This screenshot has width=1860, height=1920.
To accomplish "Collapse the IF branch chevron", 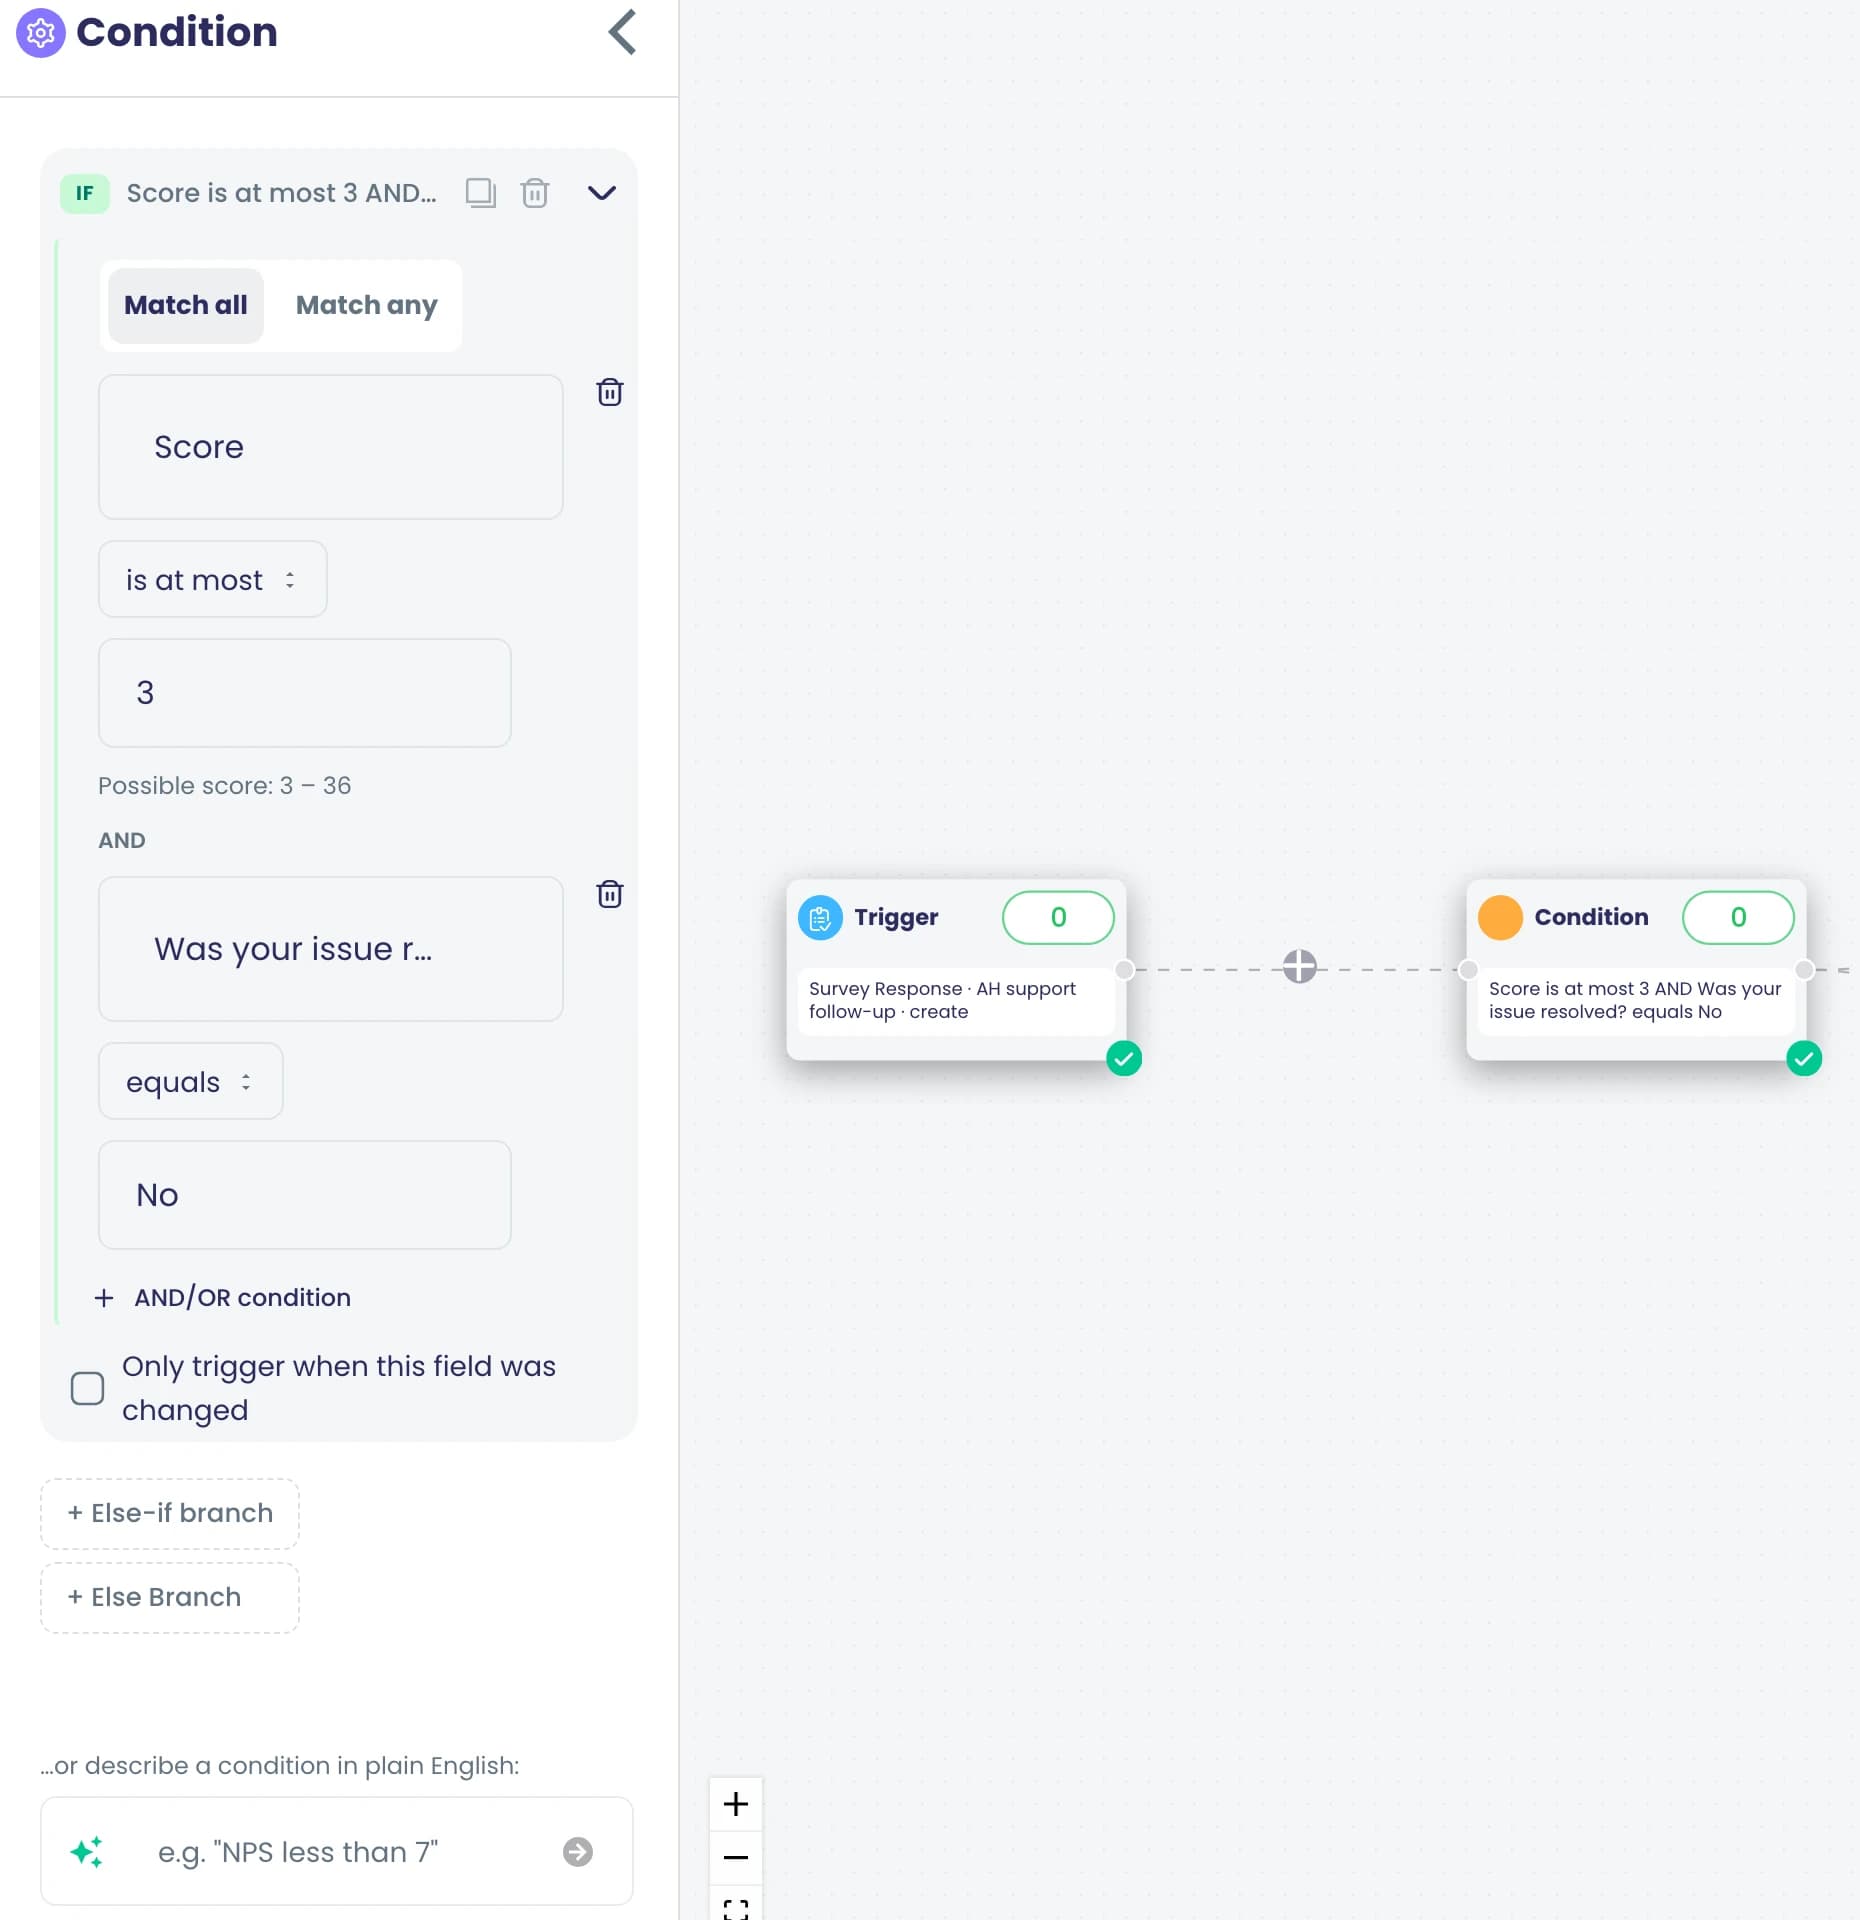I will coord(601,192).
